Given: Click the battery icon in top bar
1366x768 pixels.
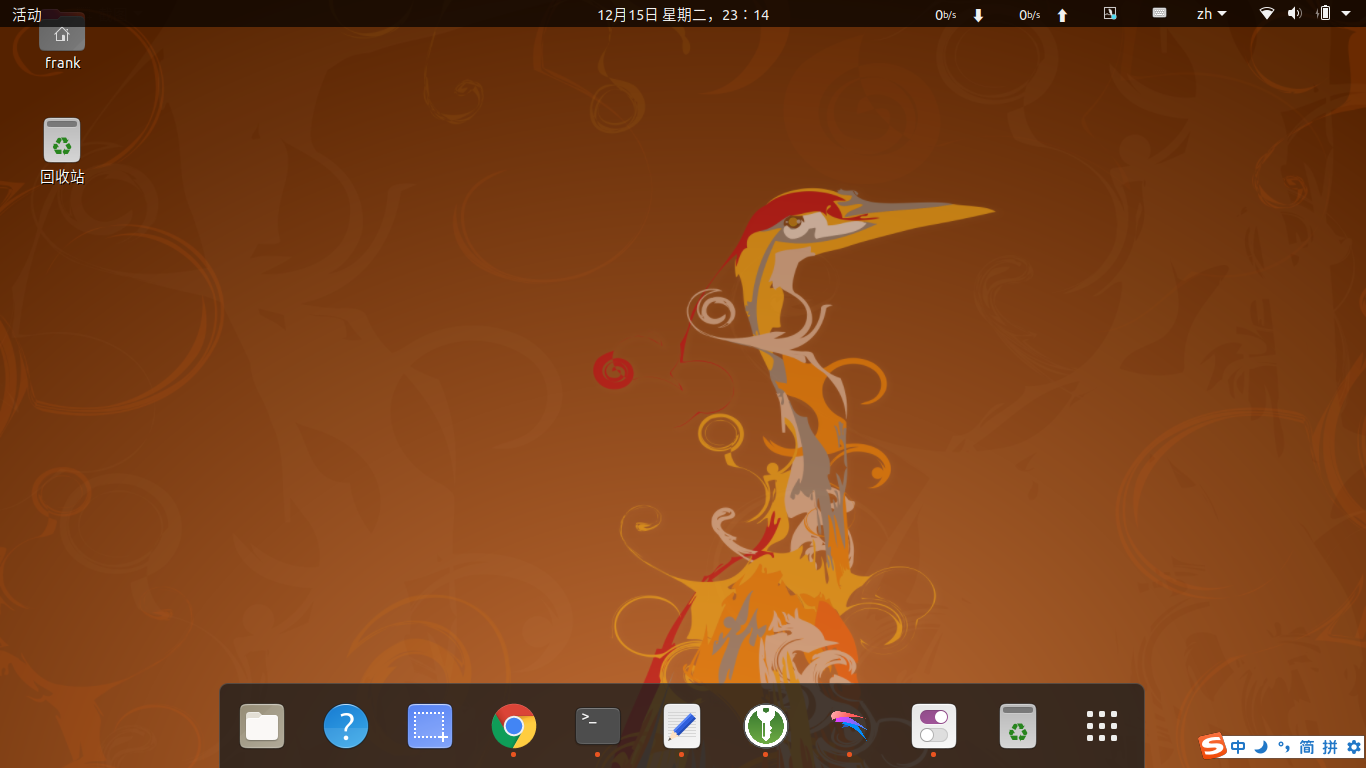Looking at the screenshot, I should click(1324, 13).
